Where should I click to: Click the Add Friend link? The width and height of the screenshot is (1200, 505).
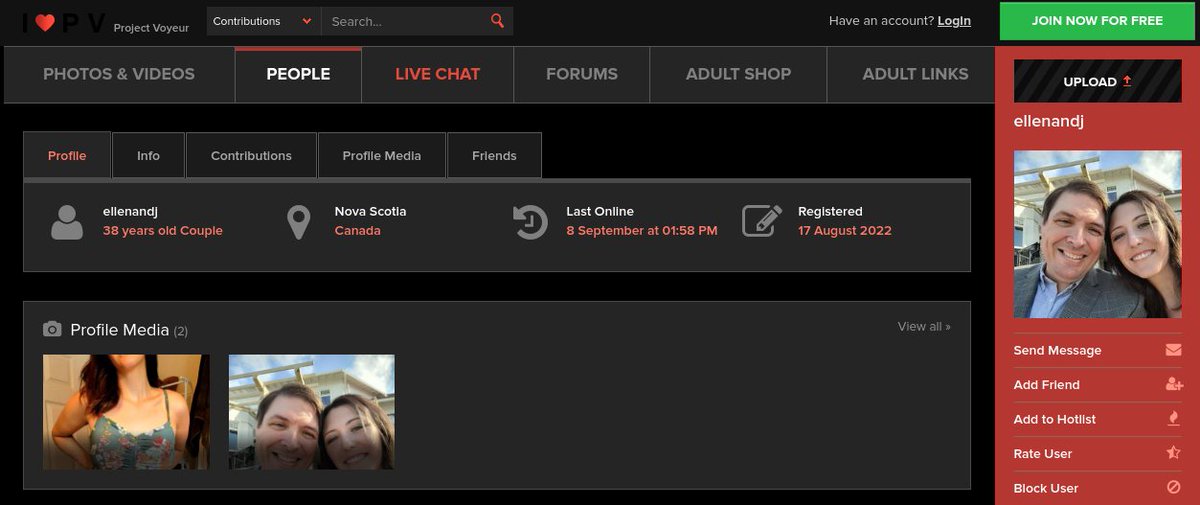click(1046, 384)
